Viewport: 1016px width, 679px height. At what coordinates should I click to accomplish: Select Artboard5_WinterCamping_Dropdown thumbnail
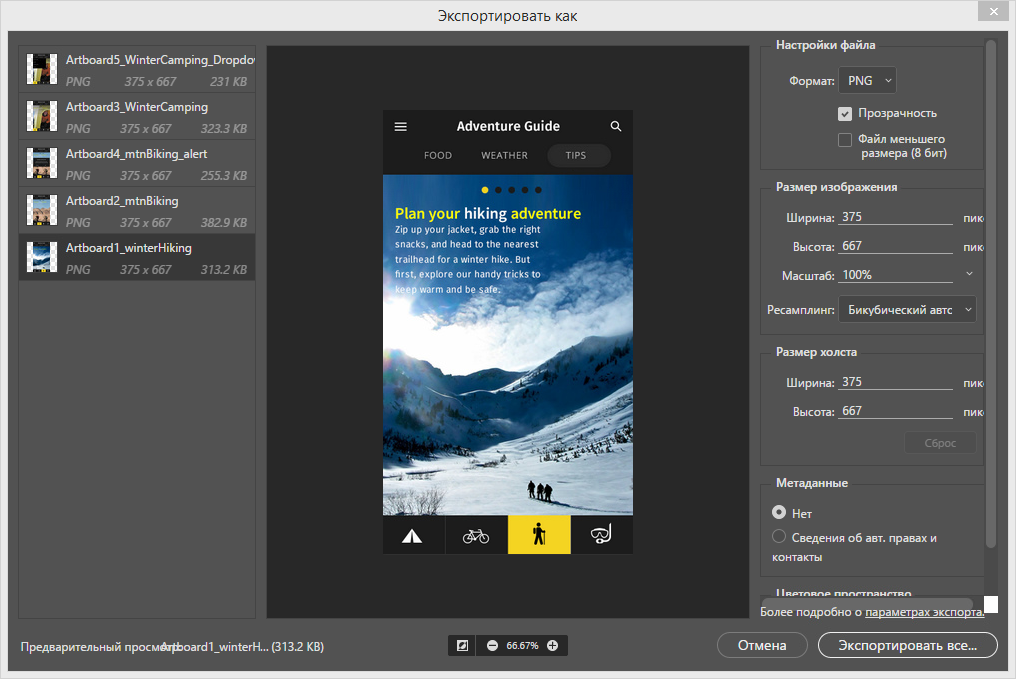[x=41, y=69]
